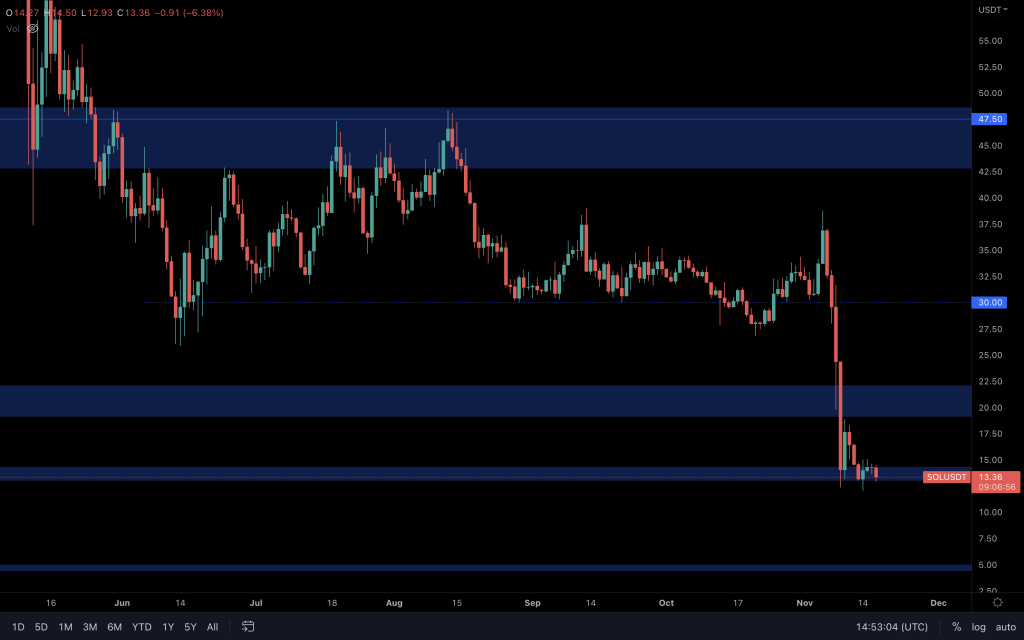Select the 1Y time range
1024x640 pixels.
168,626
